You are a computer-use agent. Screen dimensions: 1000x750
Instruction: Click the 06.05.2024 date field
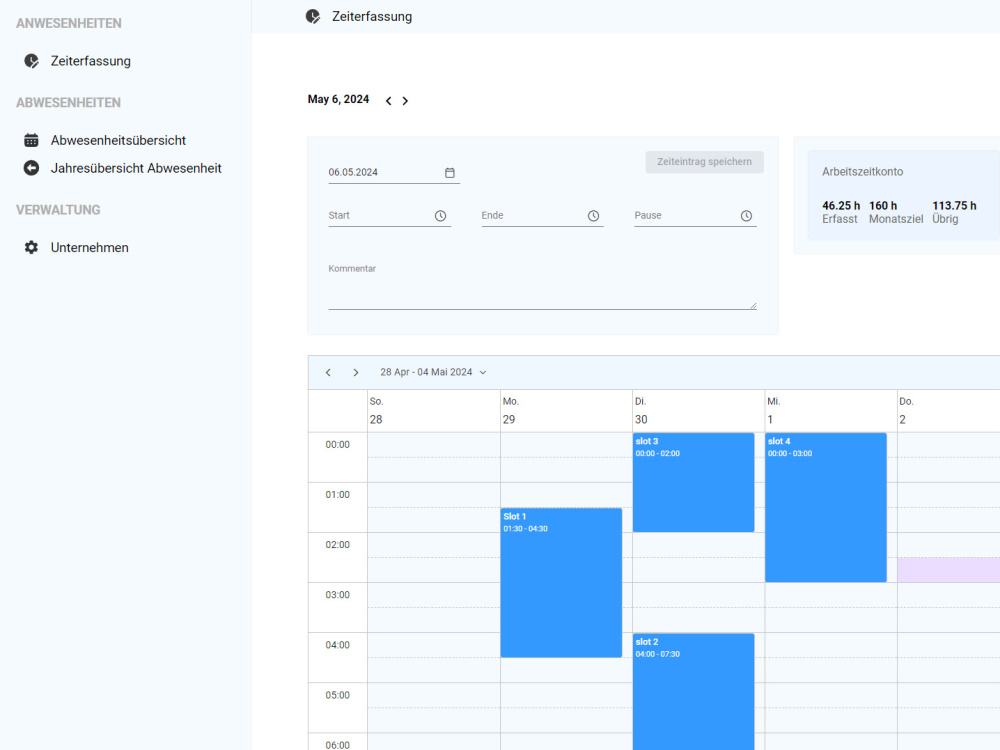pyautogui.click(x=393, y=173)
